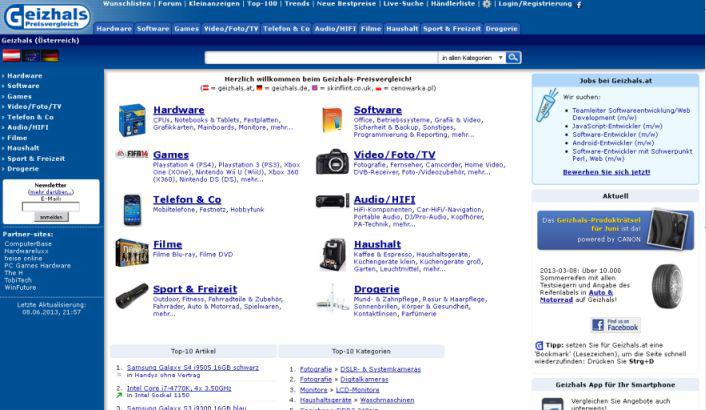Screen dimensions: 706x410
Task: Open the Waschmaschinen category link
Action: (387, 400)
